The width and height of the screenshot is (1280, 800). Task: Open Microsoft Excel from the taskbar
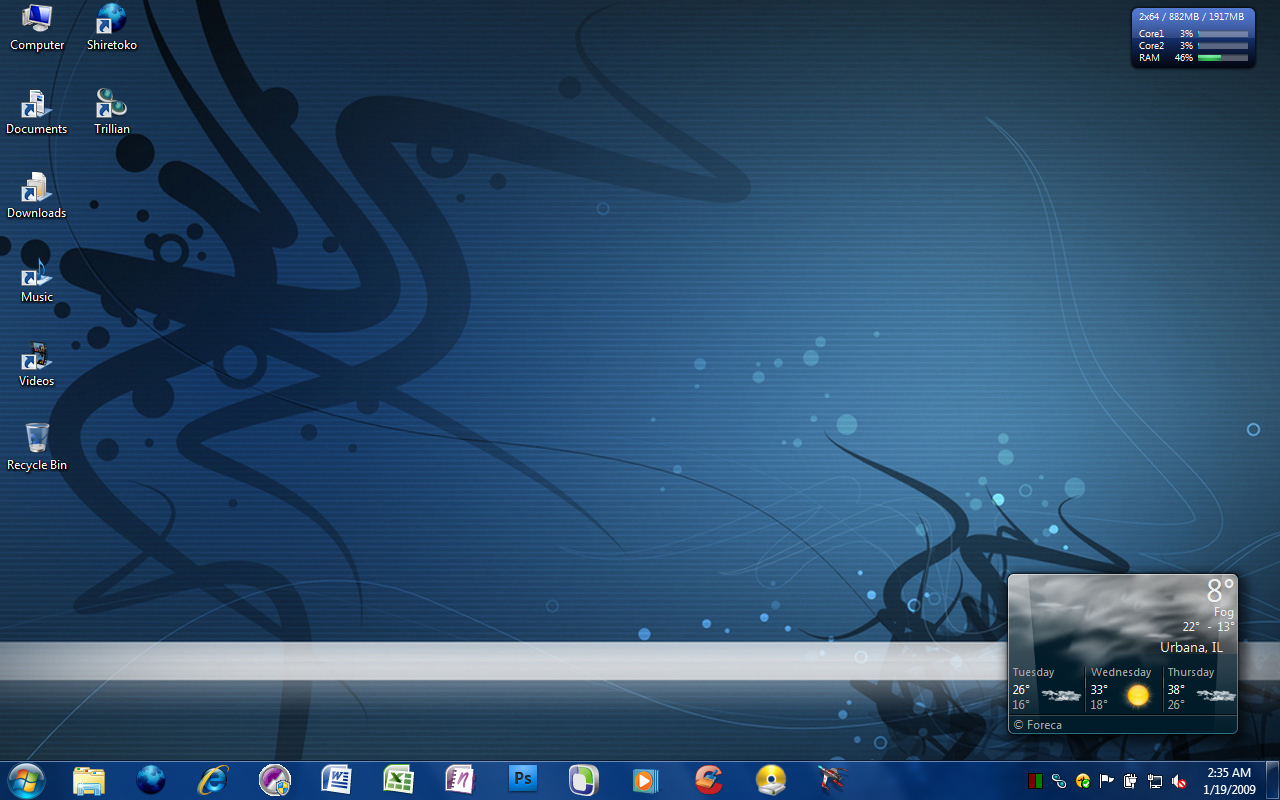click(399, 779)
